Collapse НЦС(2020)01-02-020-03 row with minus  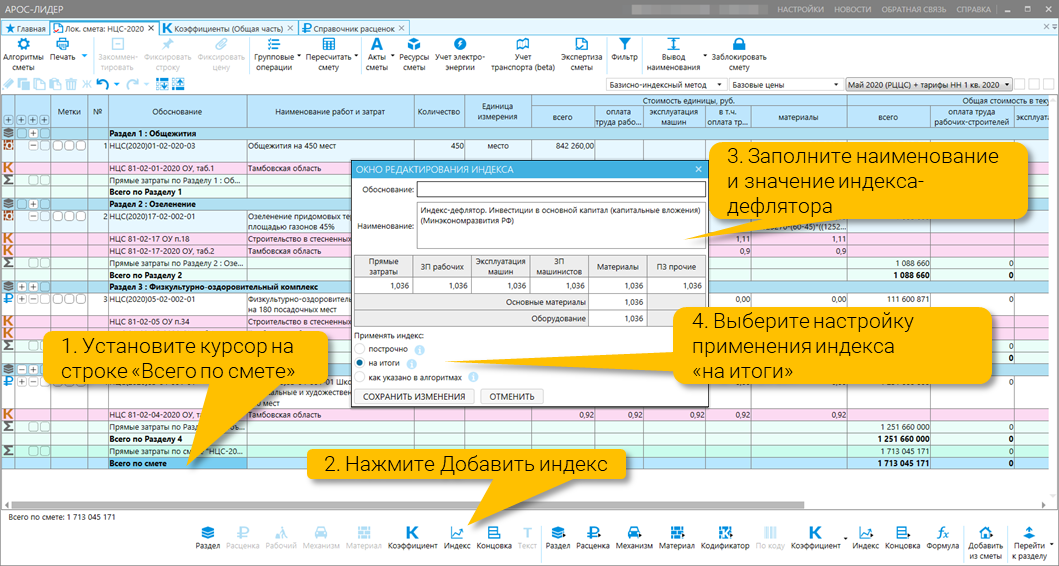click(33, 146)
